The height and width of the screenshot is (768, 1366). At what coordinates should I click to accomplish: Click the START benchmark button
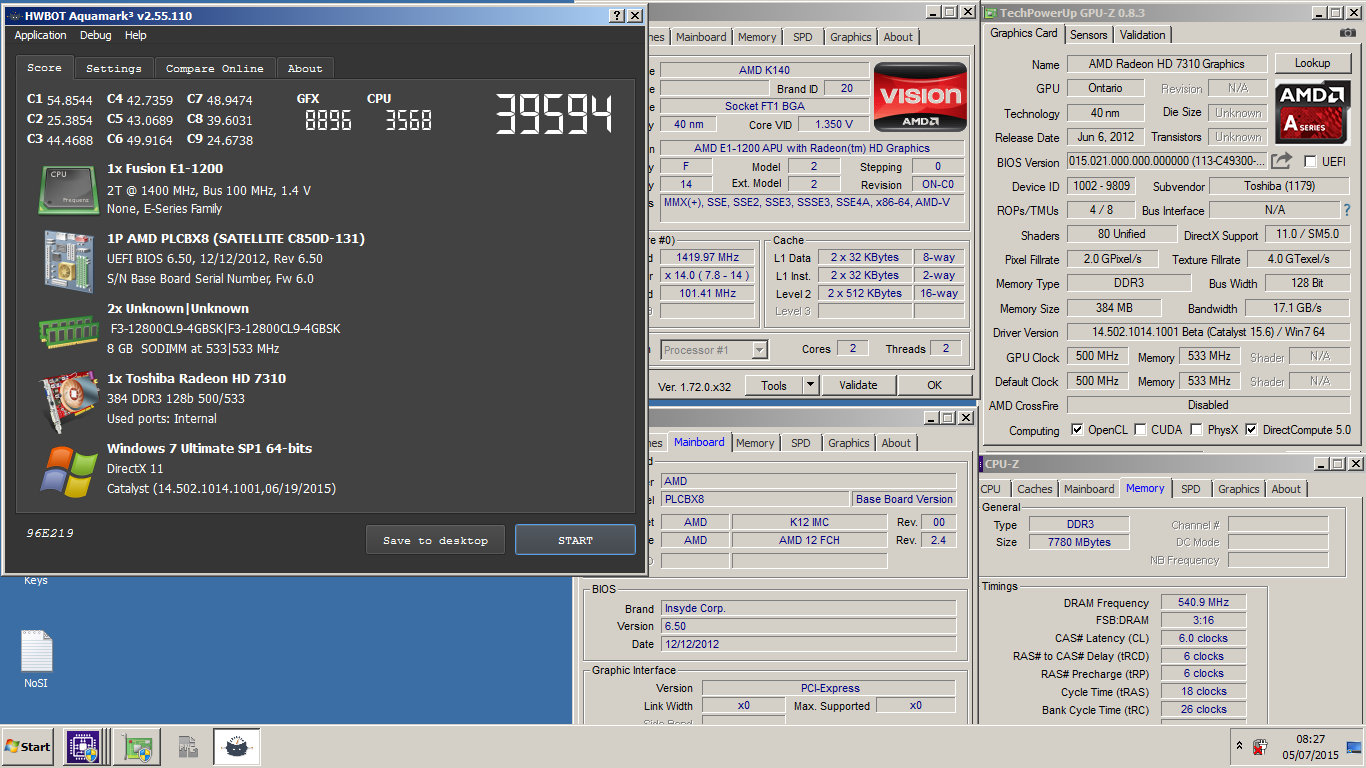click(575, 540)
